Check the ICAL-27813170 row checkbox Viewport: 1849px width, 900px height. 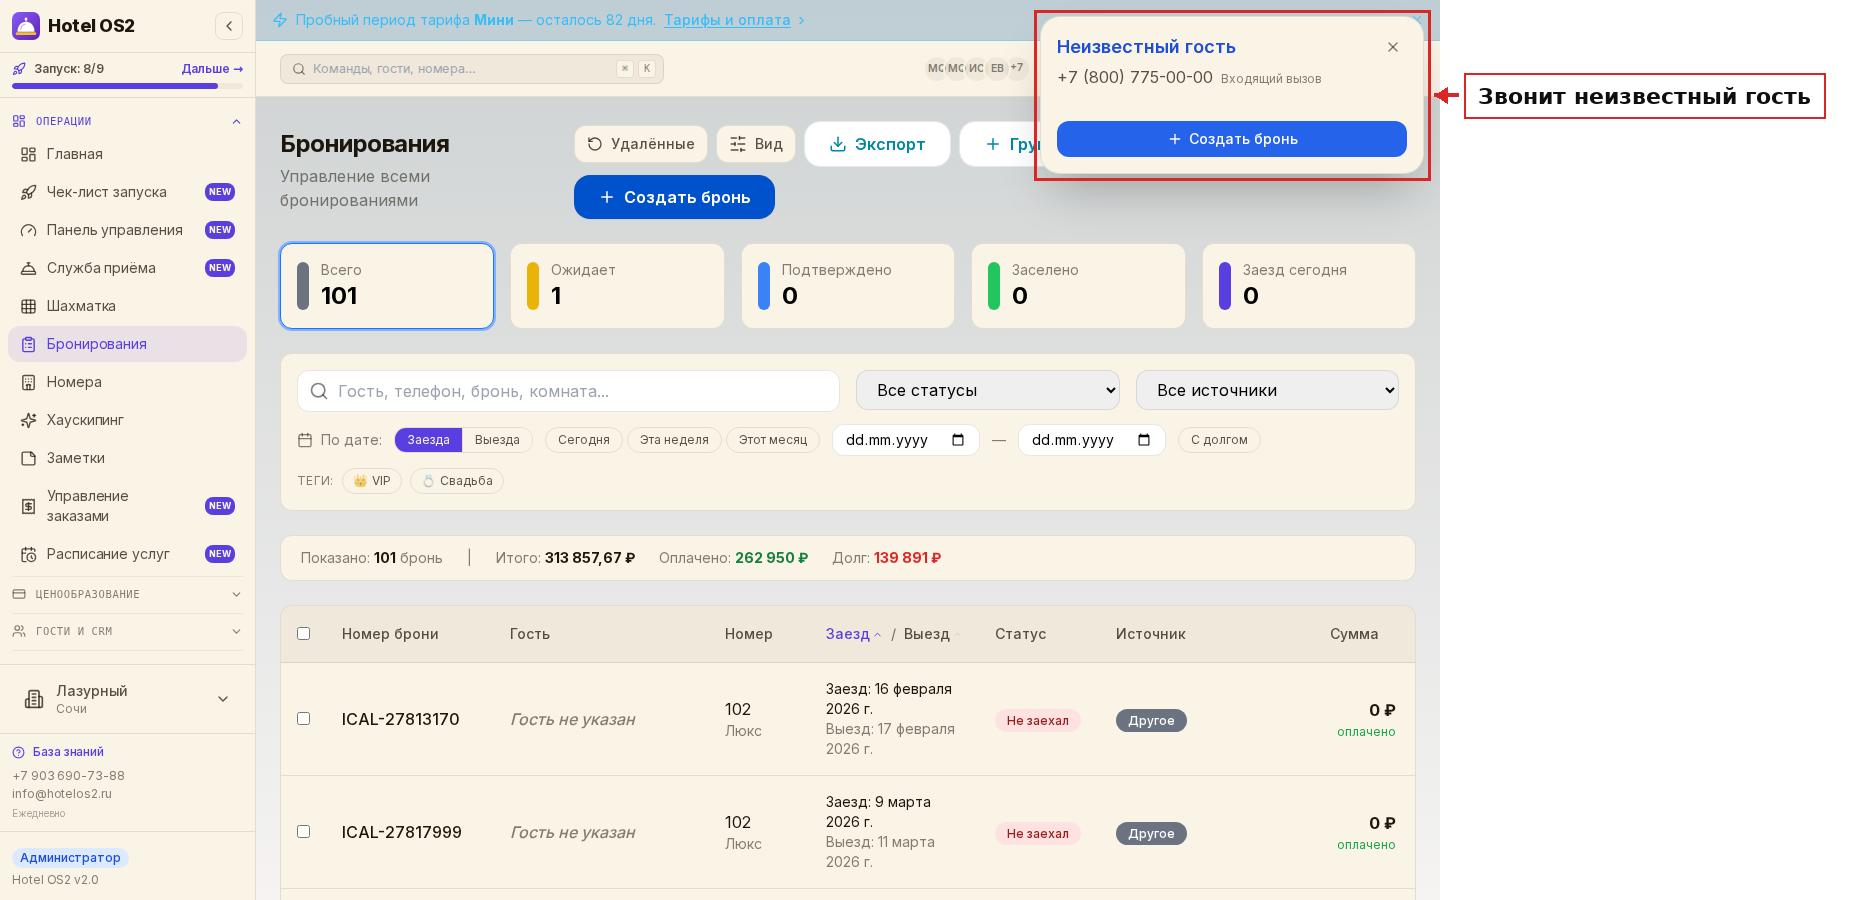point(304,718)
